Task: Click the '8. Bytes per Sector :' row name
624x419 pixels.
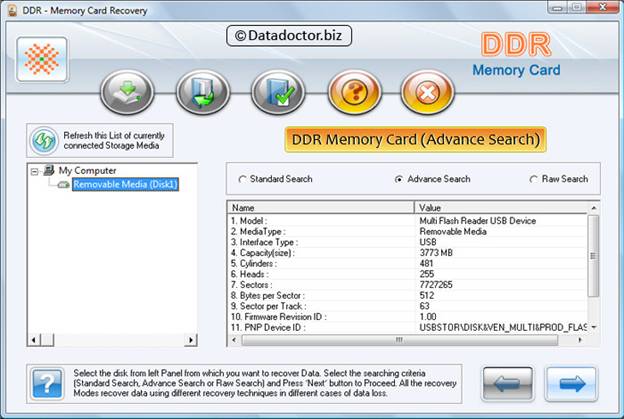Action: pyautogui.click(x=267, y=296)
